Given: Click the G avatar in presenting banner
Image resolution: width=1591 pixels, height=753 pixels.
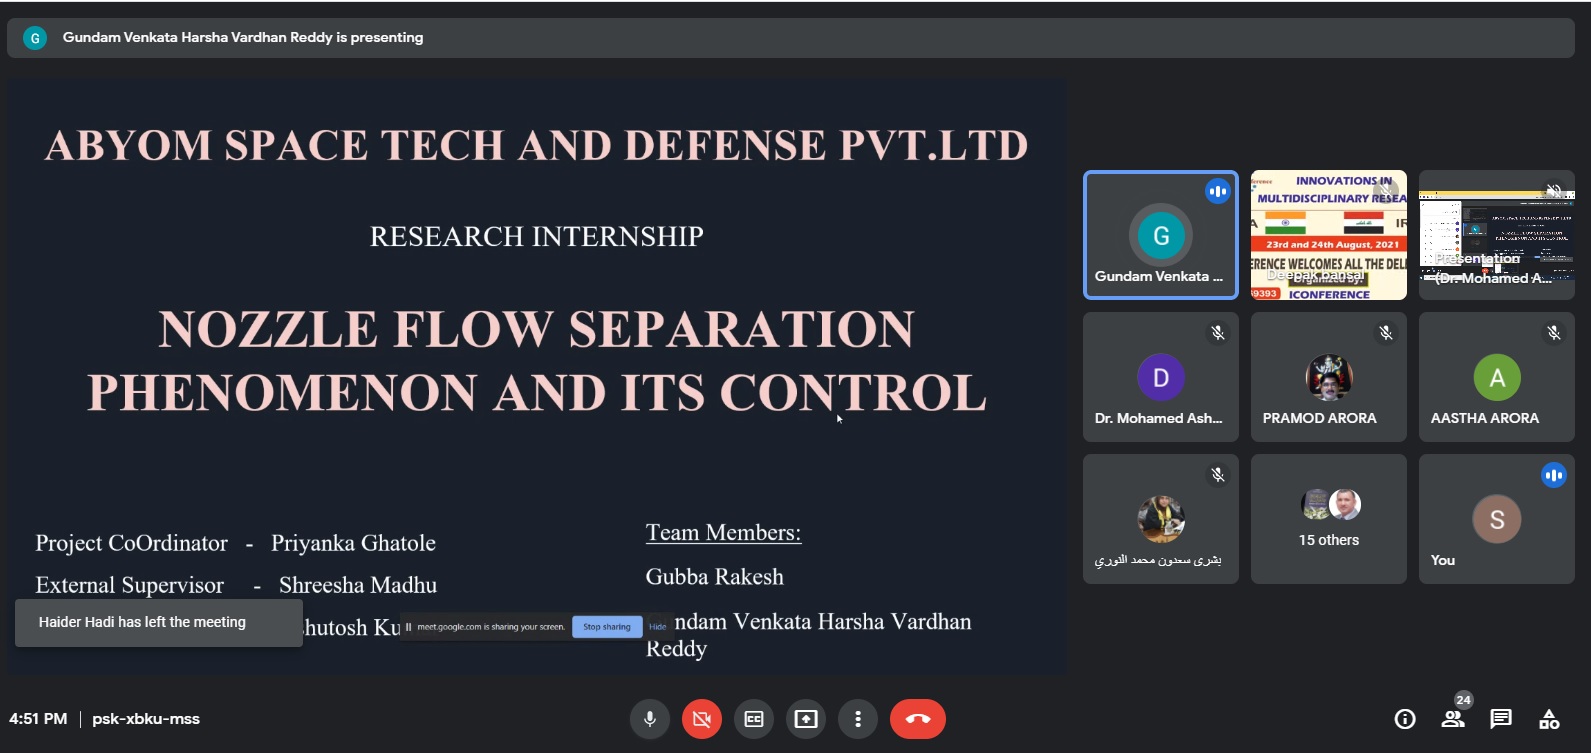Looking at the screenshot, I should coord(35,38).
